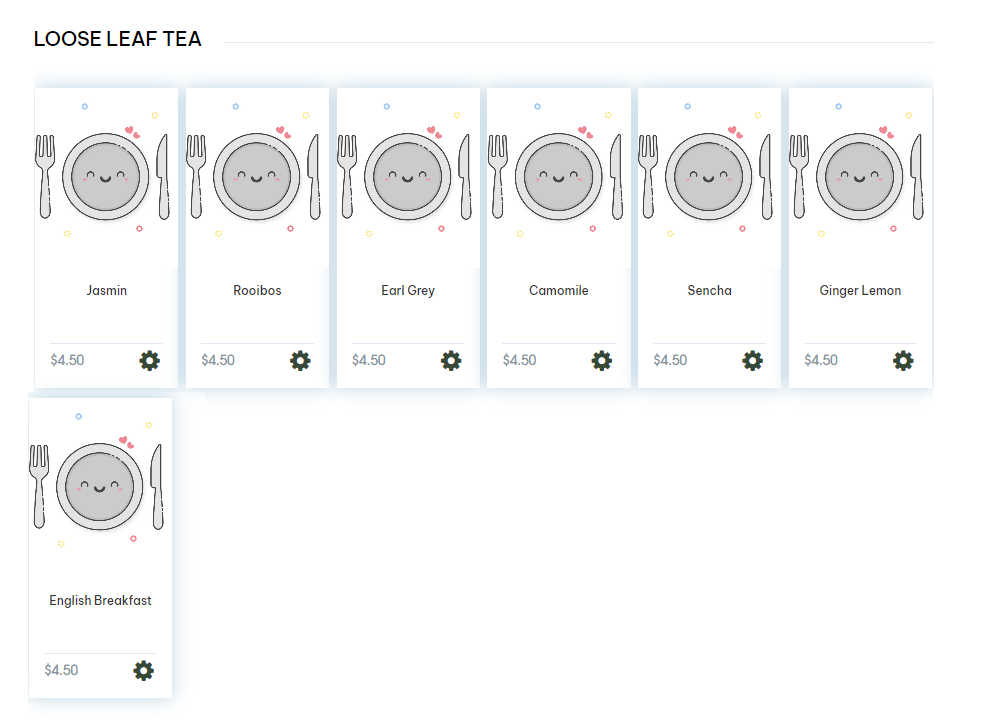Open the Jasmin product name
The width and height of the screenshot is (997, 725).
[x=106, y=291]
